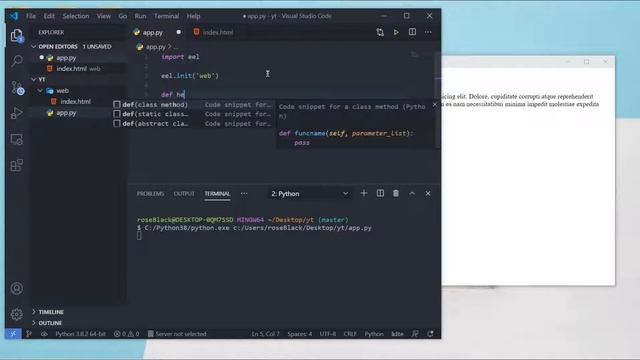Choose def(abstract cla... snippet suggestion
This screenshot has height=360, width=640.
pos(193,124)
